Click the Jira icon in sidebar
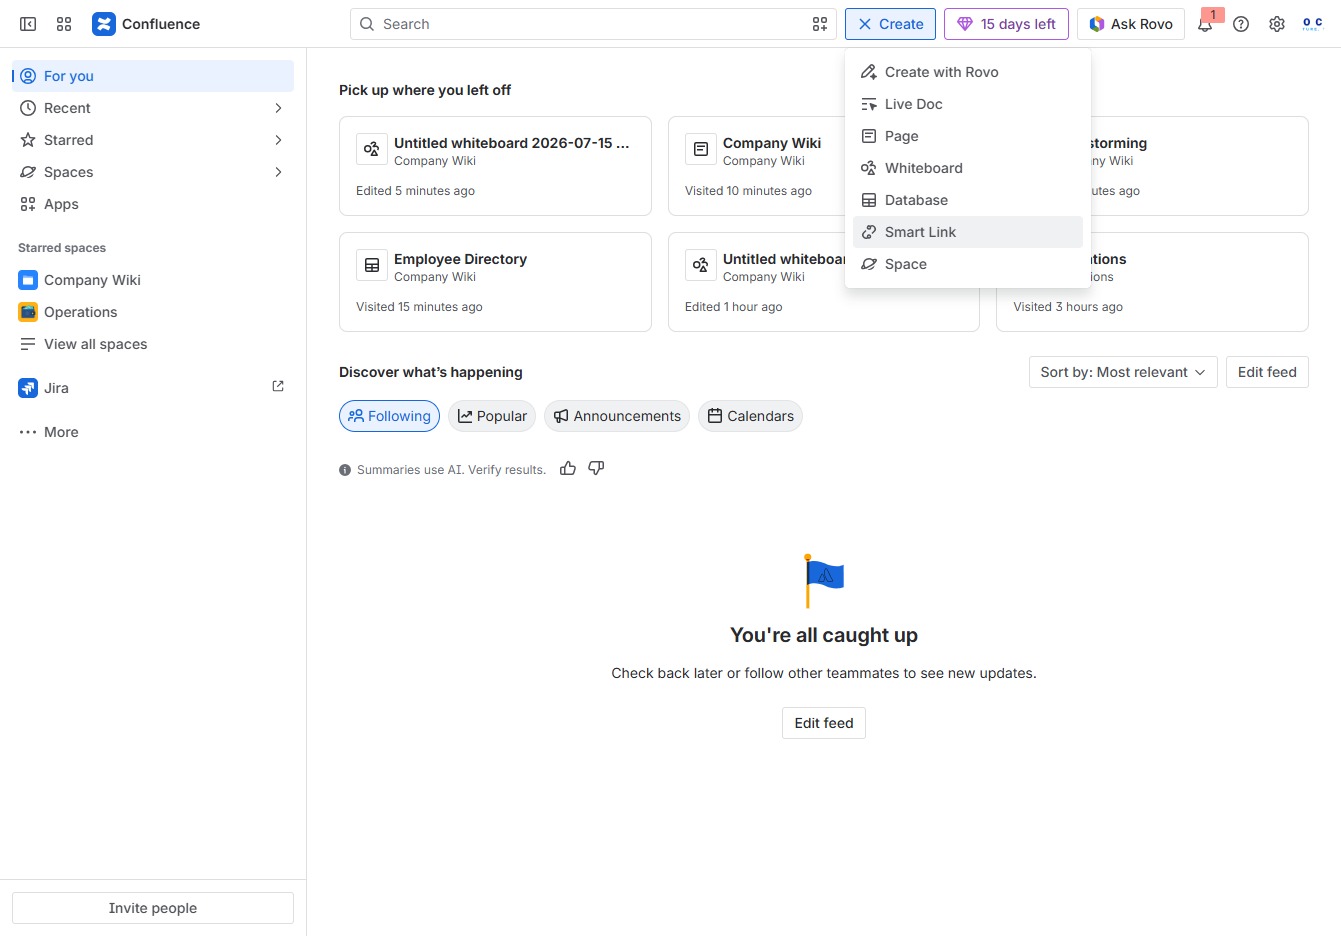This screenshot has width=1341, height=936. tap(28, 388)
